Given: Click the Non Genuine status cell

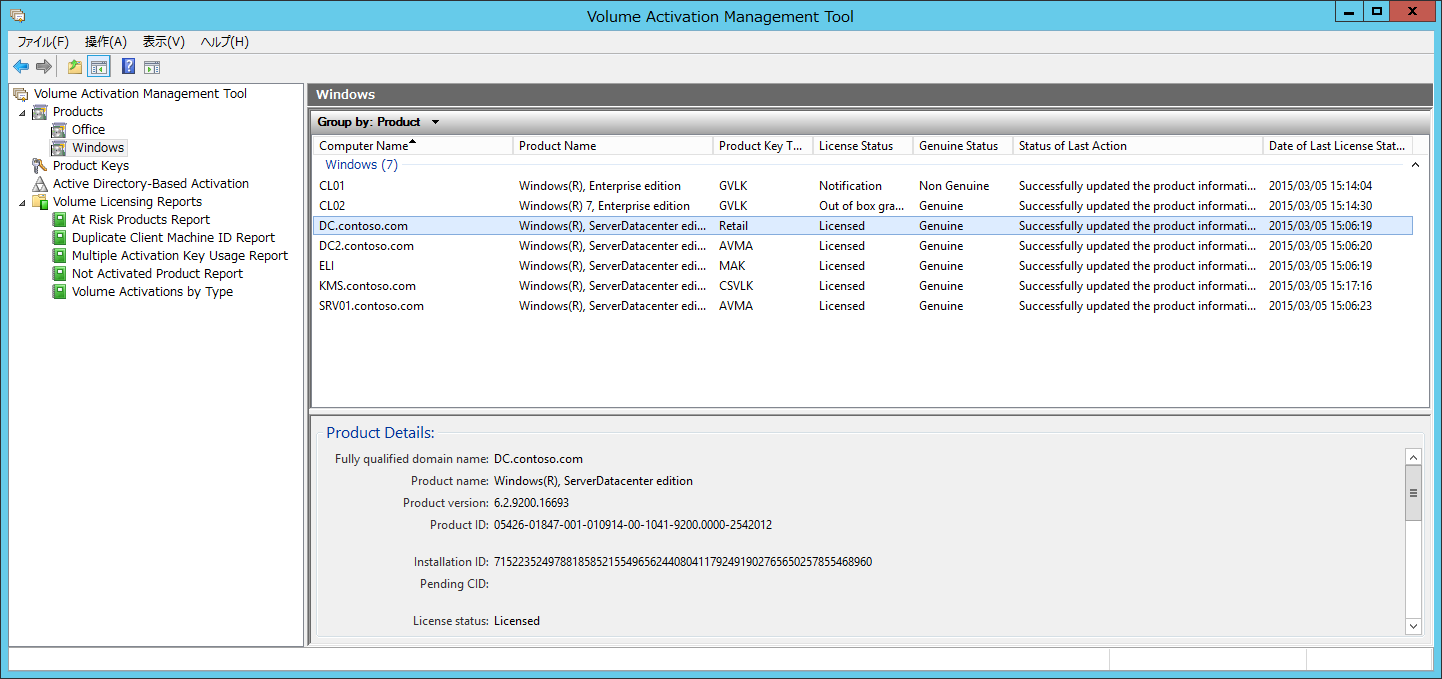Looking at the screenshot, I should 954,186.
